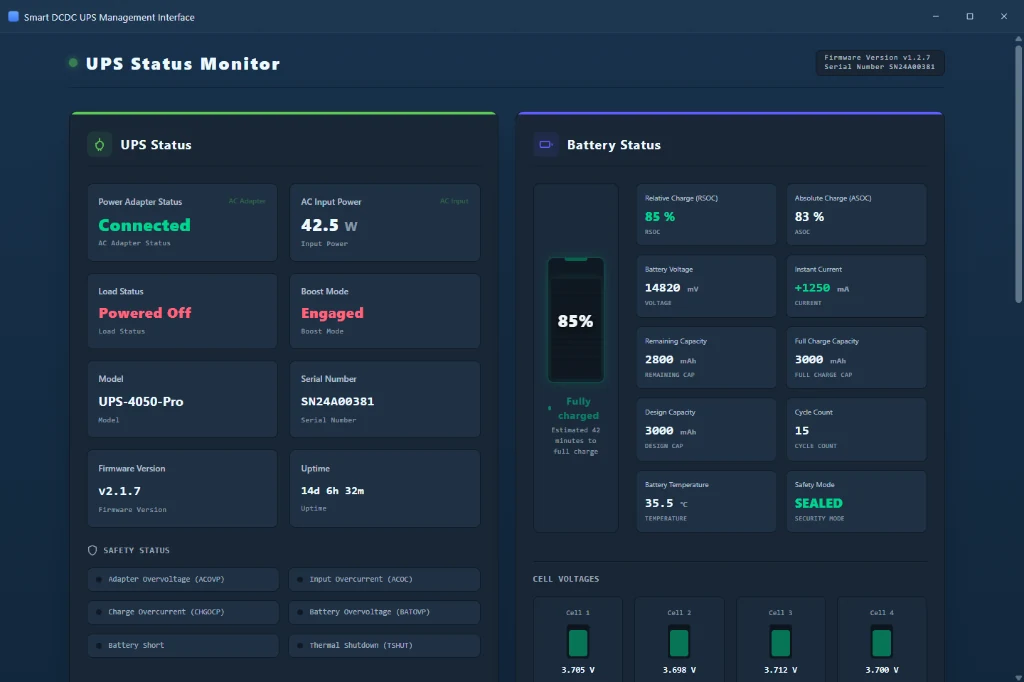Click the red "Powered Off" load status
Image resolution: width=1024 pixels, height=682 pixels.
pyautogui.click(x=145, y=313)
